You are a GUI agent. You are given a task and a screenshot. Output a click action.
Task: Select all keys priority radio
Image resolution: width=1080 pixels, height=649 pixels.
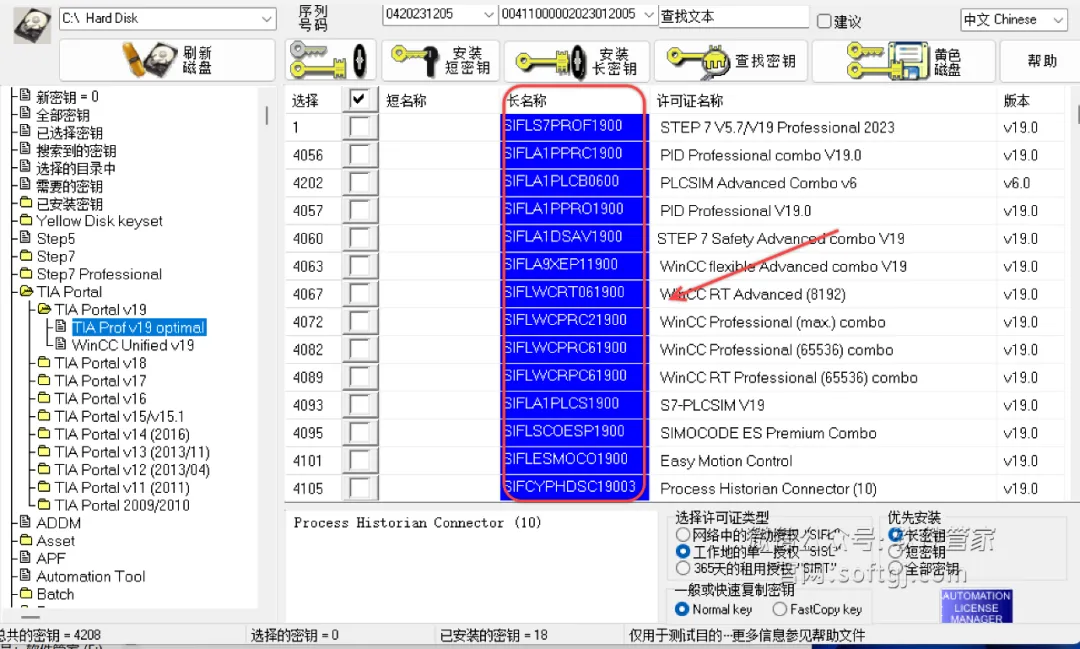895,568
